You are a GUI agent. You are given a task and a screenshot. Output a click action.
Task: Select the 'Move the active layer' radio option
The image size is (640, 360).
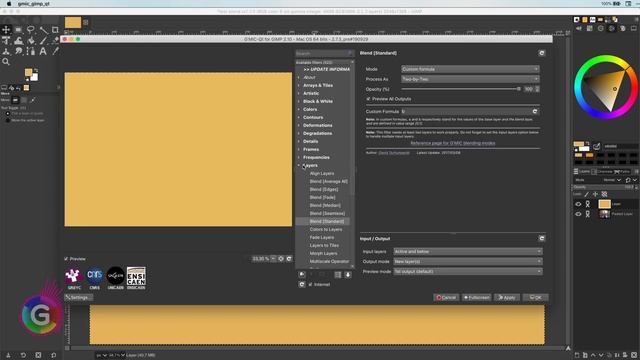[8, 120]
